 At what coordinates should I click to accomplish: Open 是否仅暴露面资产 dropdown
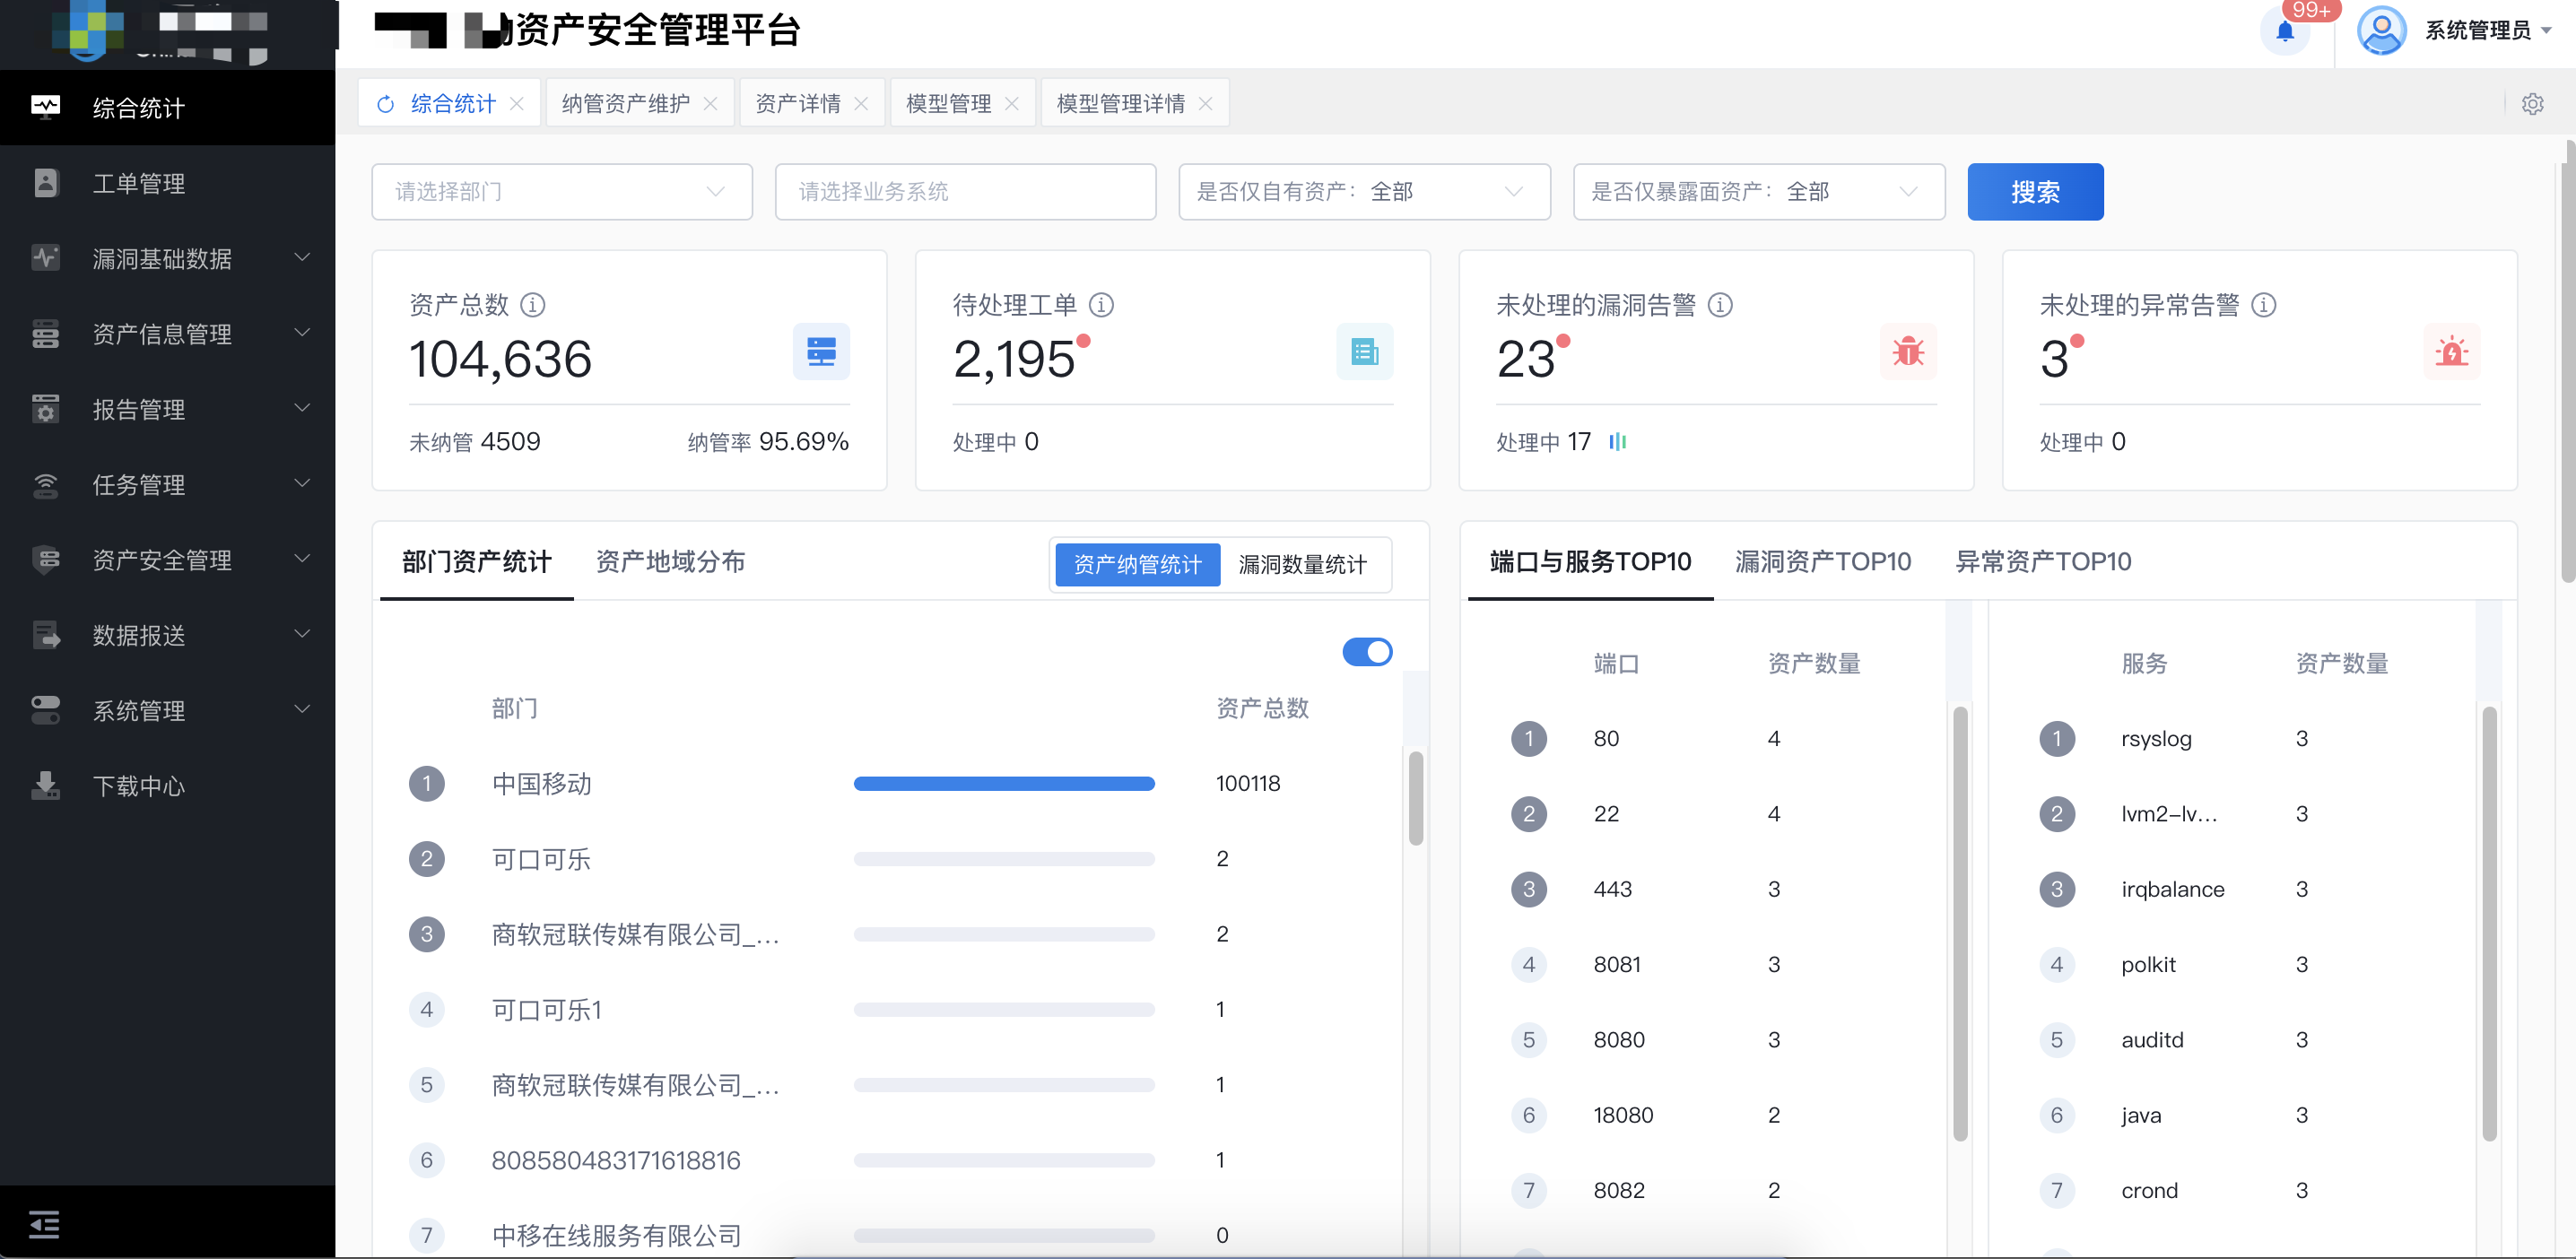click(1759, 192)
